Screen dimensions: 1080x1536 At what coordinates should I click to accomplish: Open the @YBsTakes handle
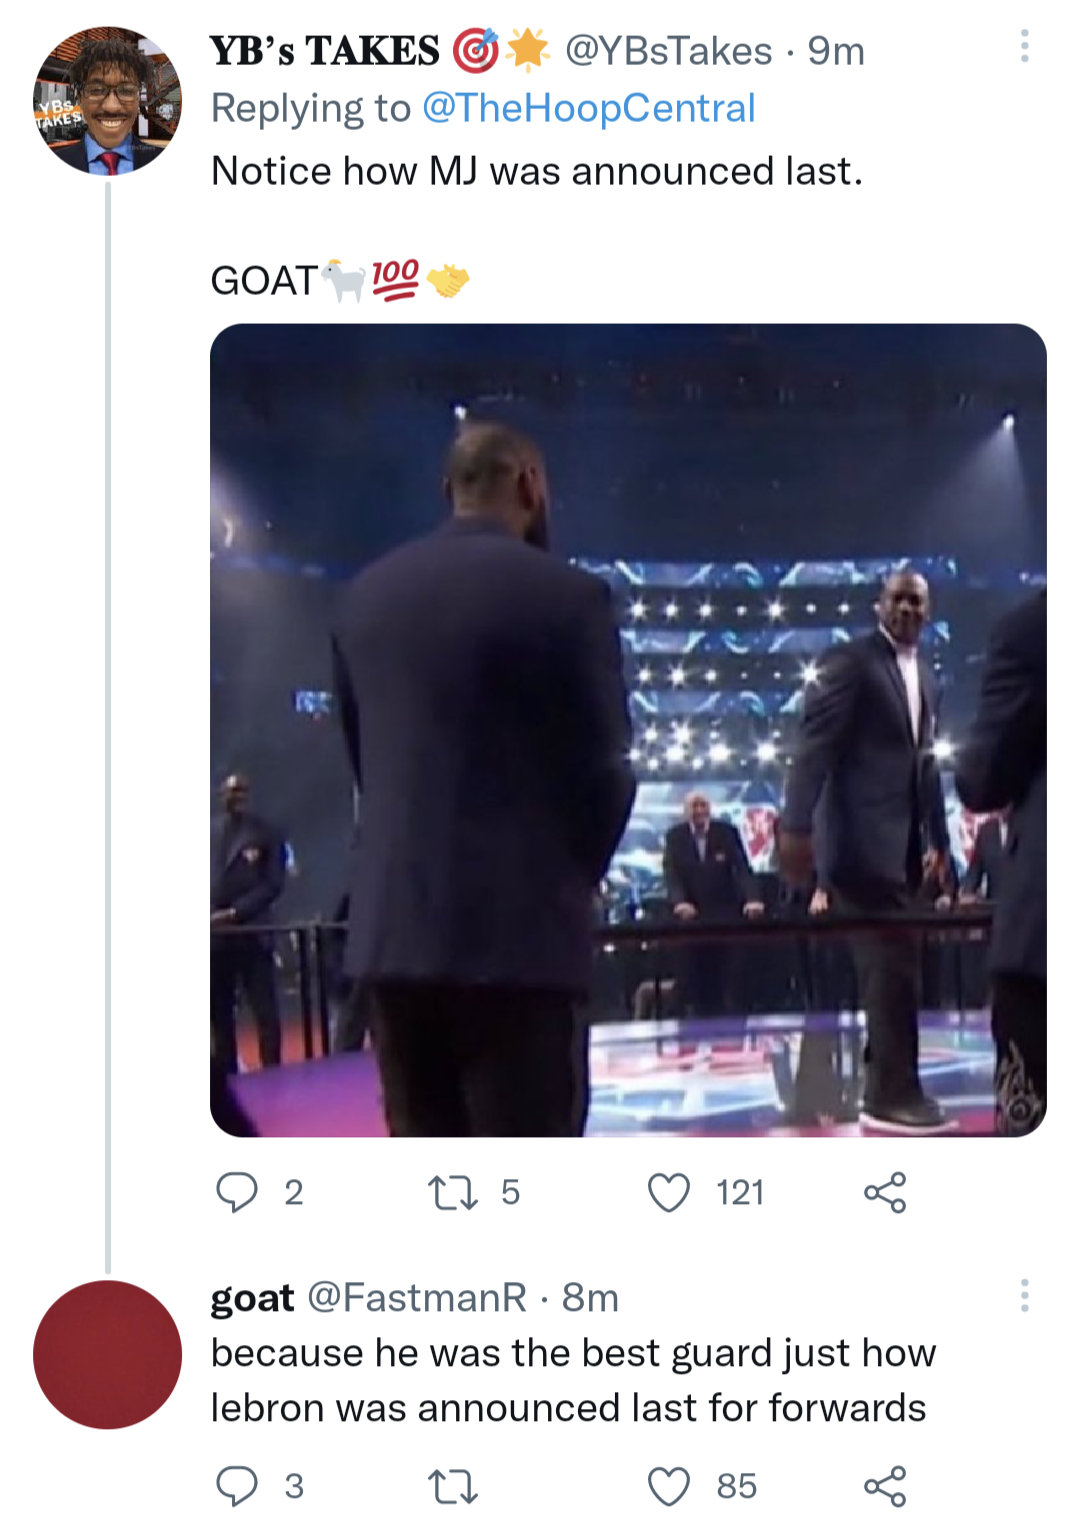[x=668, y=51]
